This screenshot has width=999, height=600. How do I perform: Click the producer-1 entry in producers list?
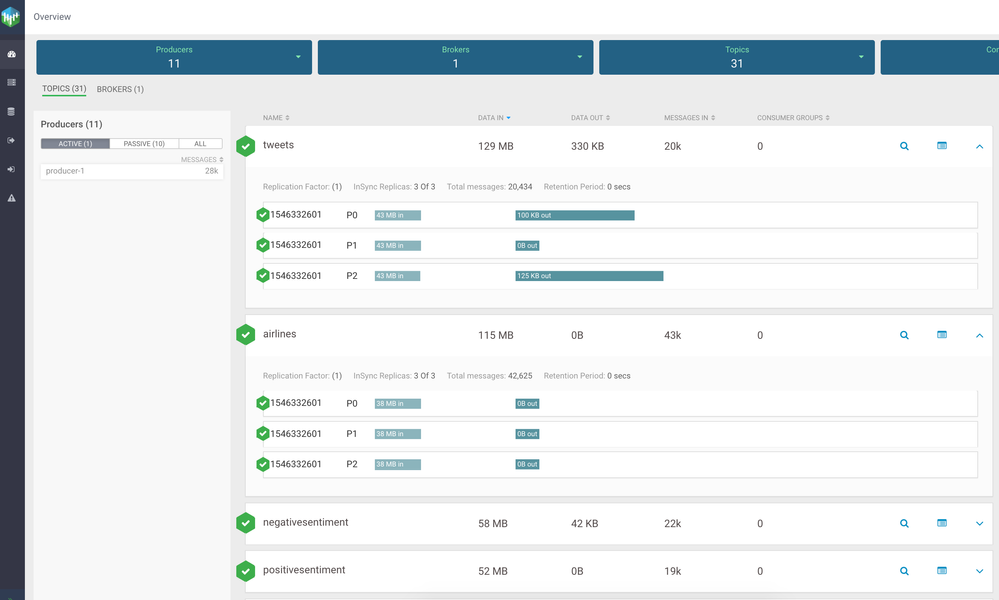click(131, 171)
